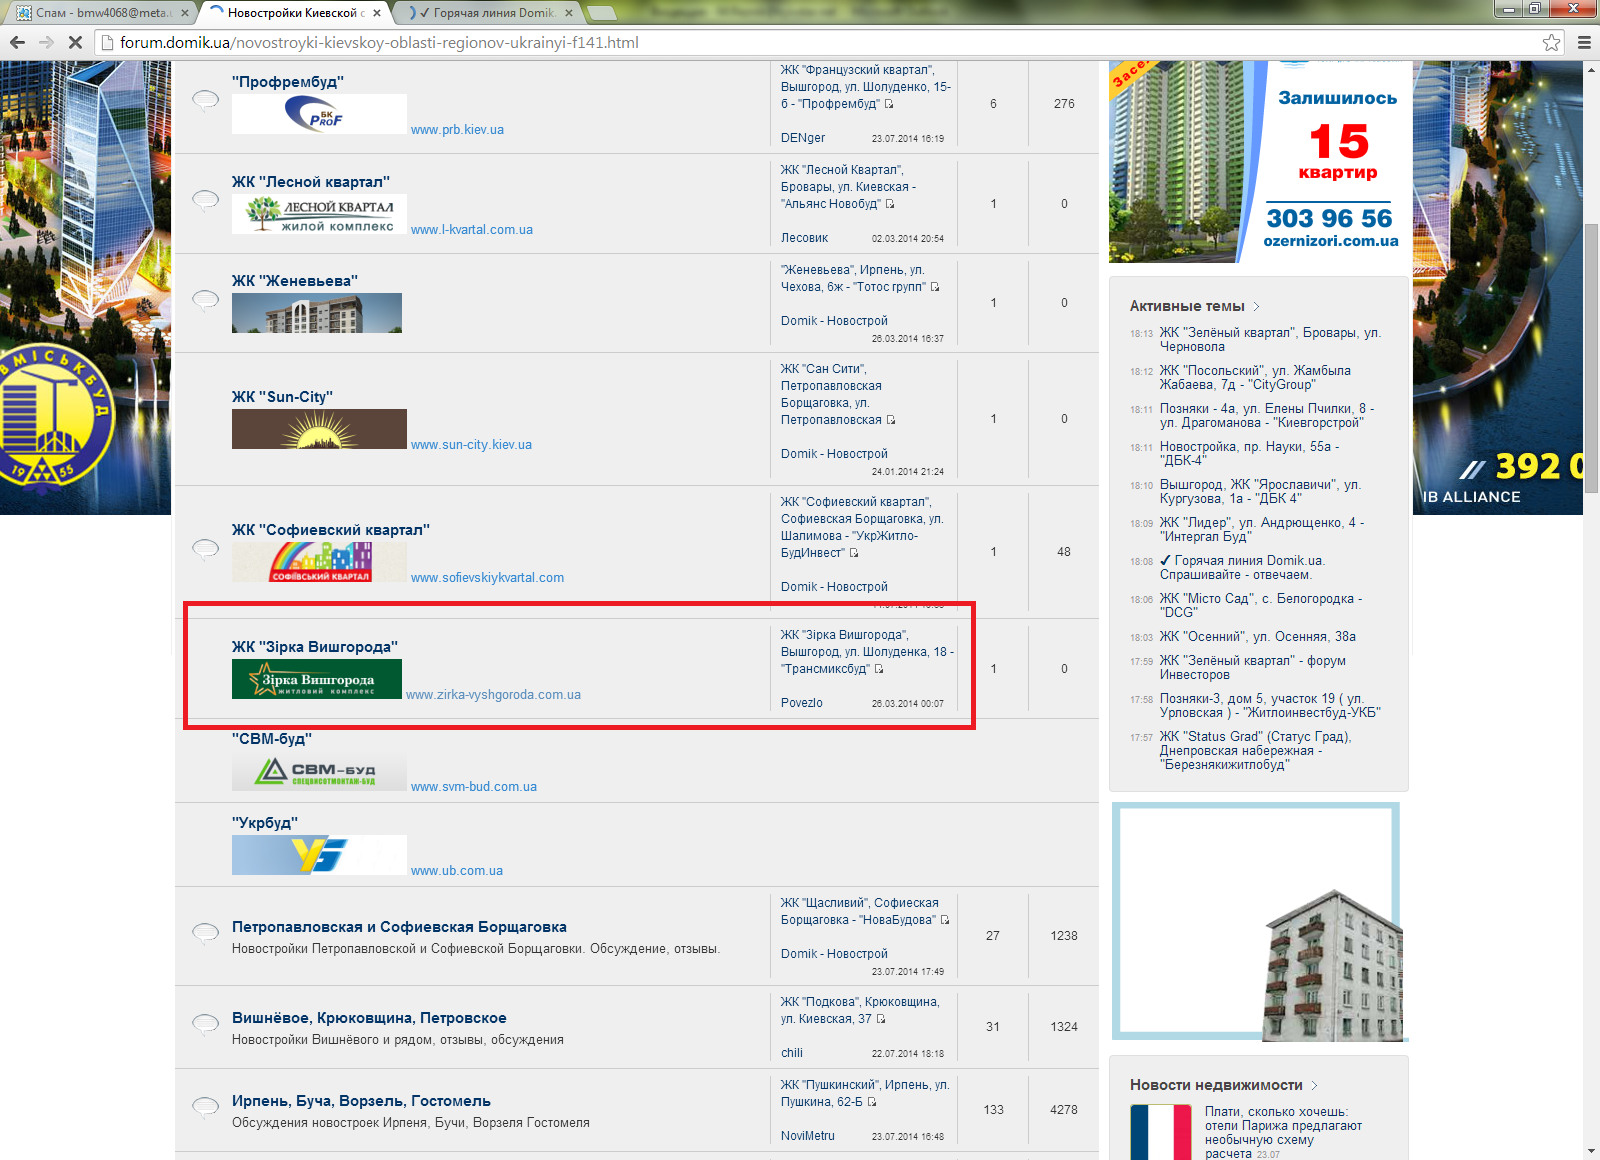
Task: Open www.zirka-vyshgoroda.com.ua link
Action: [493, 695]
